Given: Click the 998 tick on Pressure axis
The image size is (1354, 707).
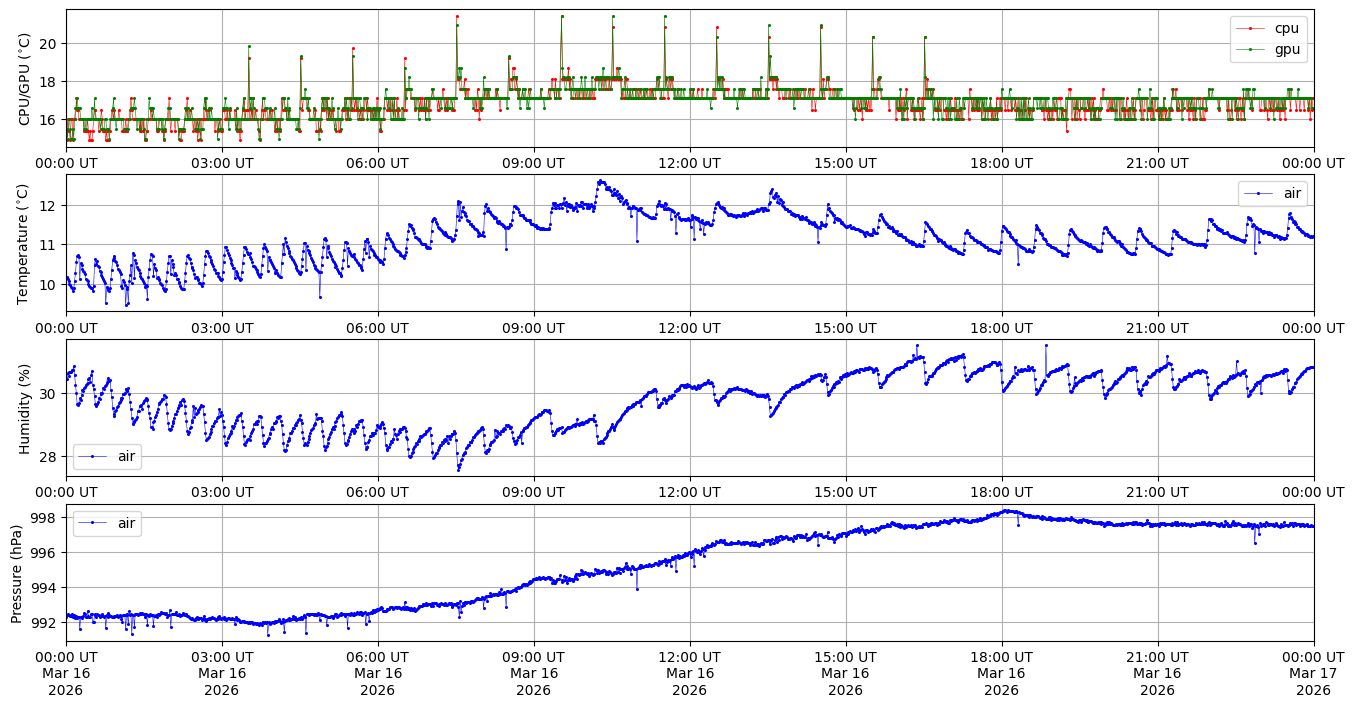Looking at the screenshot, I should tap(46, 518).
